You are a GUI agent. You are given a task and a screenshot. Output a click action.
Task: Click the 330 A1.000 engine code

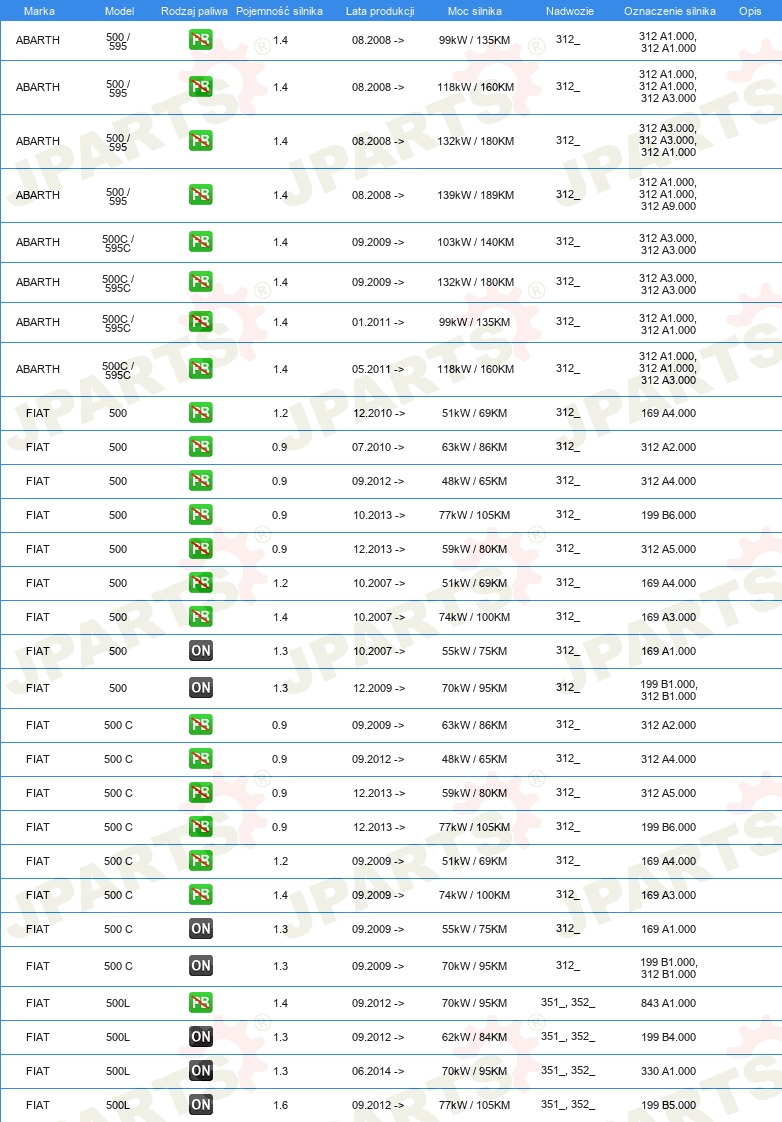click(x=668, y=1071)
